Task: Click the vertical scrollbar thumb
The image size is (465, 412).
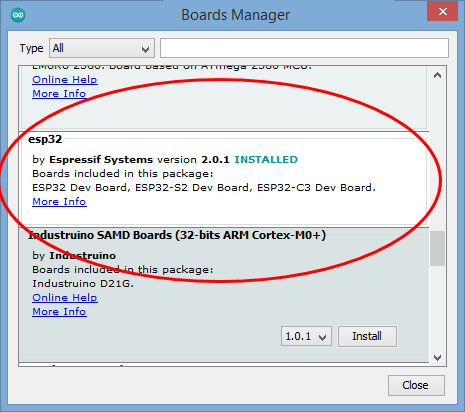Action: pos(437,249)
